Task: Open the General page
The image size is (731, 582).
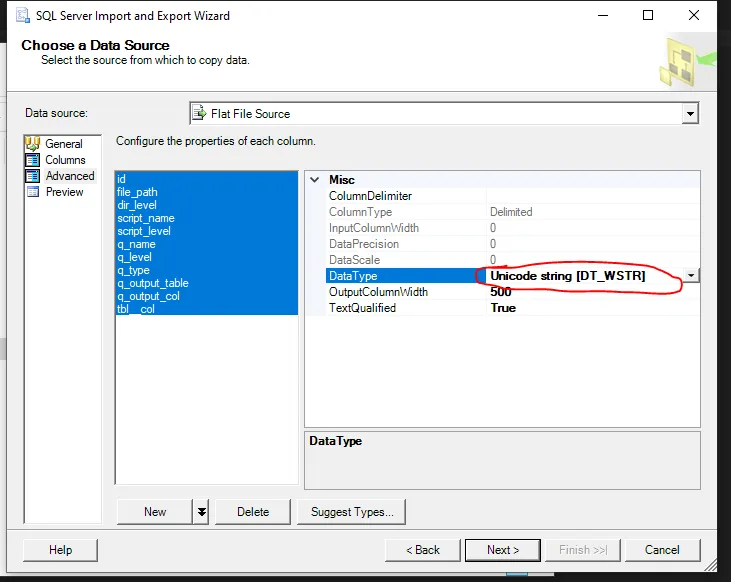Action: (x=63, y=144)
